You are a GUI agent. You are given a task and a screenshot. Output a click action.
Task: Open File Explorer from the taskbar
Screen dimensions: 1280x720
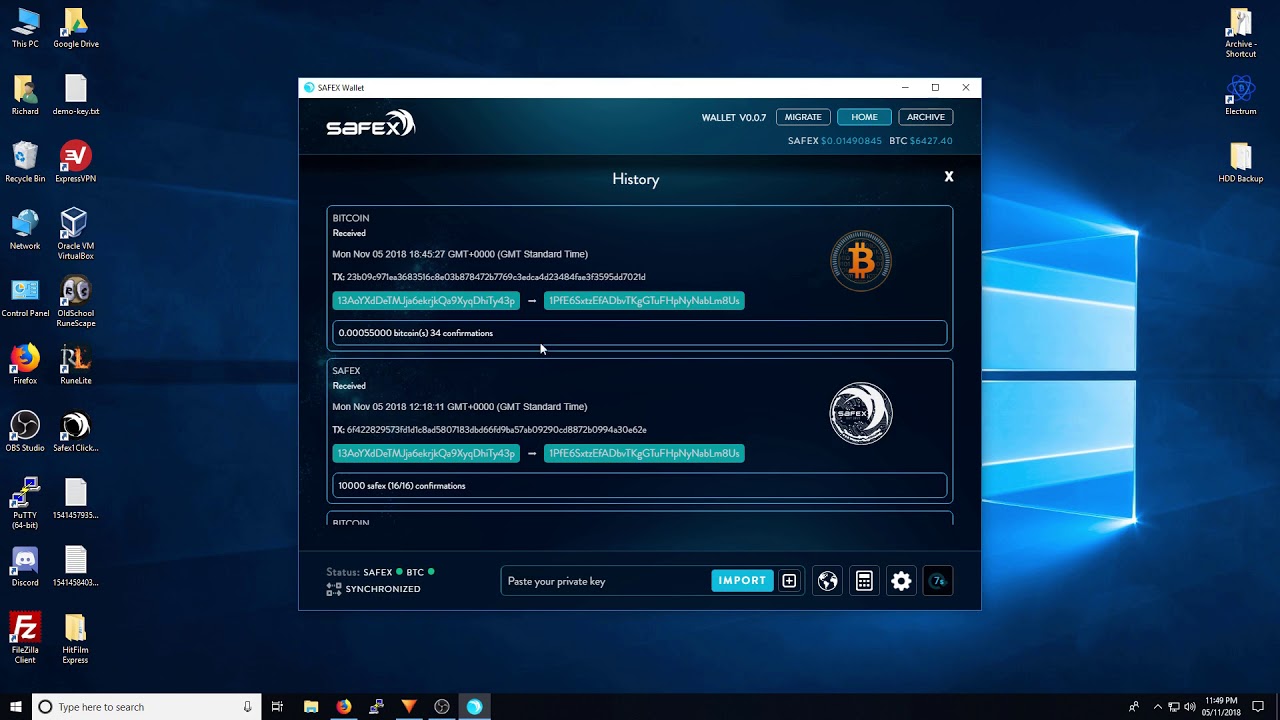311,707
